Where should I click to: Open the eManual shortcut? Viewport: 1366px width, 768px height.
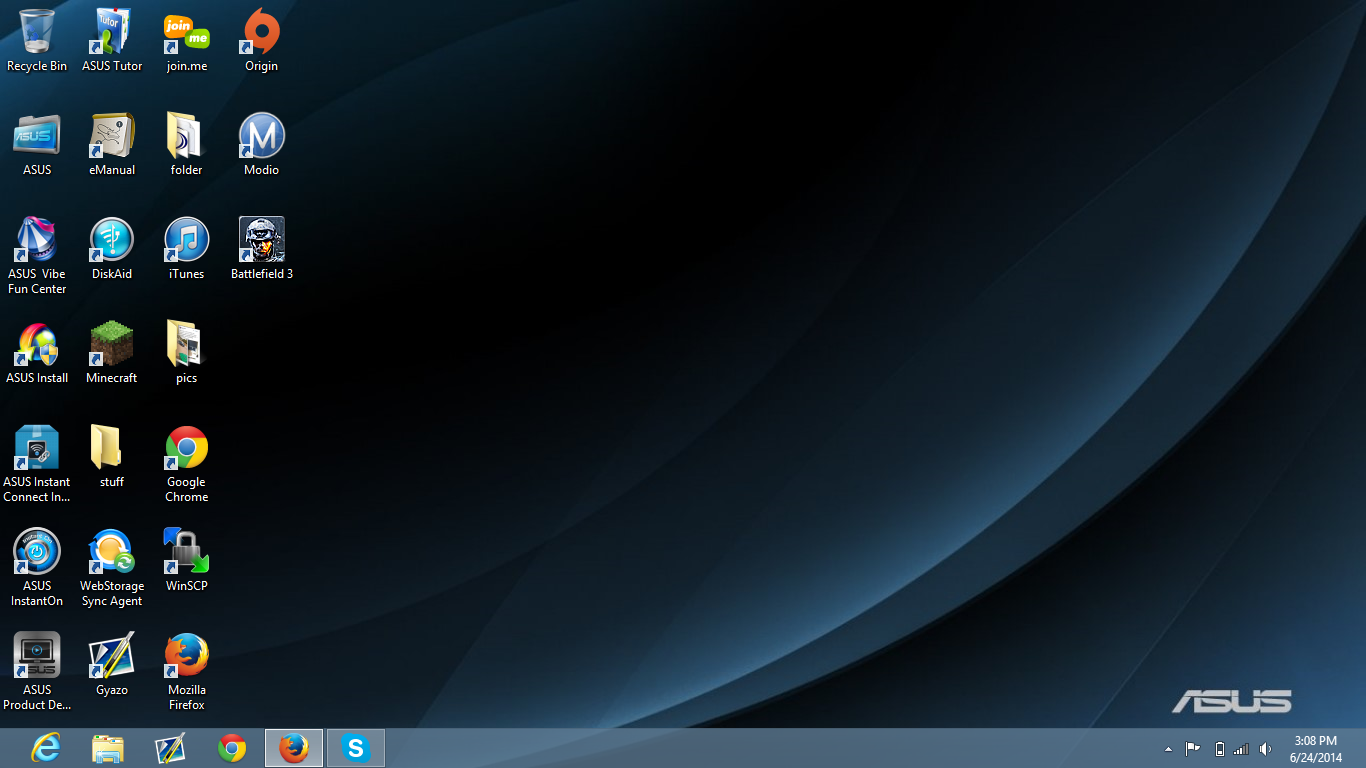[x=112, y=144]
